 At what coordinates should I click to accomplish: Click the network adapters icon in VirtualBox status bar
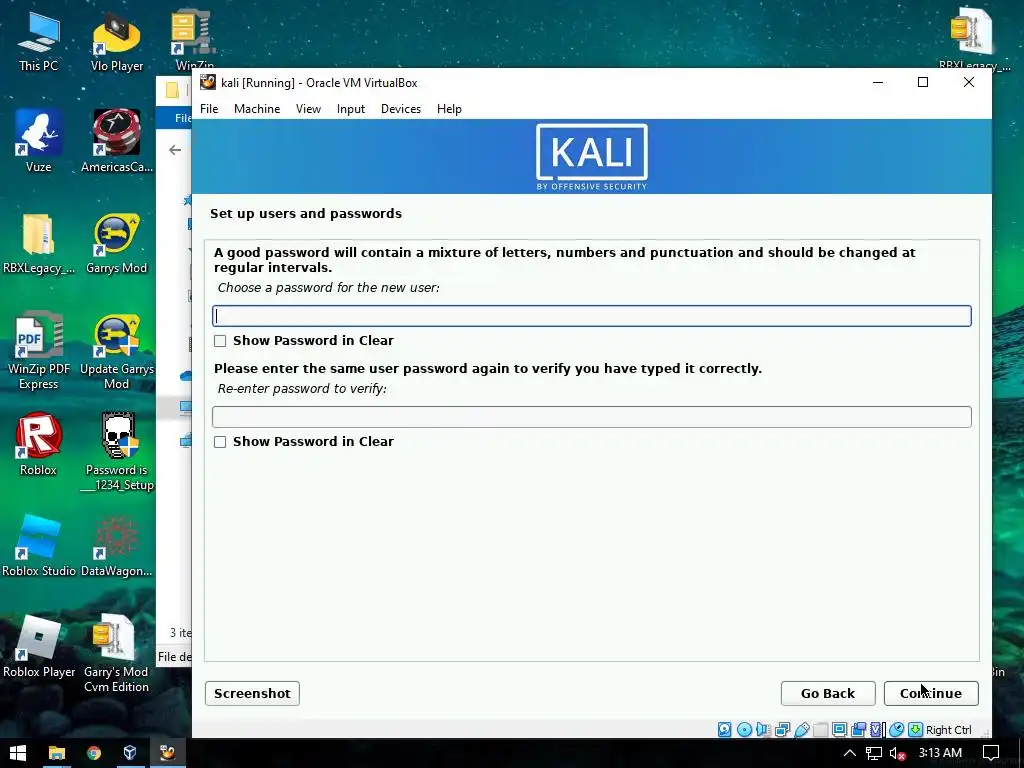pos(782,729)
